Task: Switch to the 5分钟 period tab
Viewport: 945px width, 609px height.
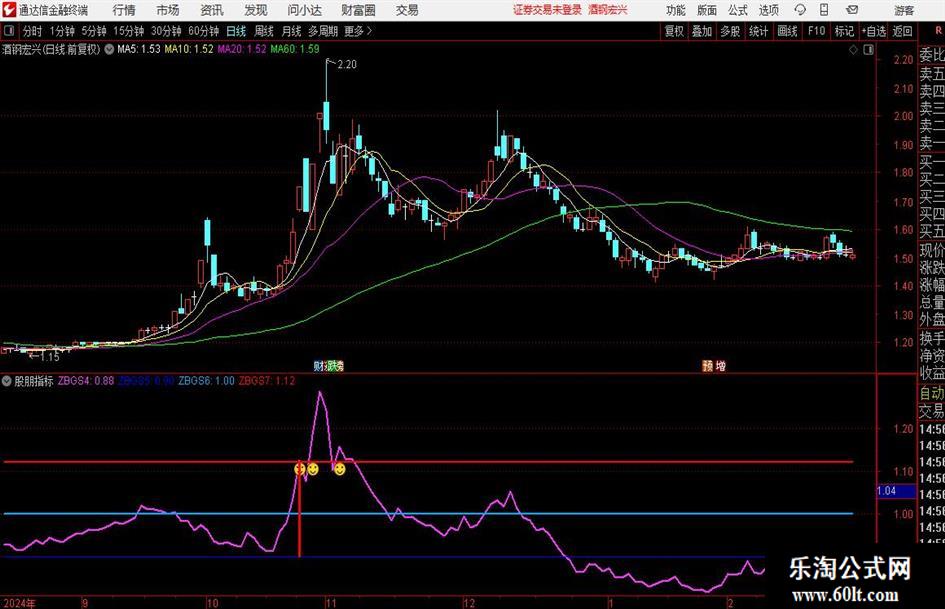Action: pyautogui.click(x=94, y=31)
